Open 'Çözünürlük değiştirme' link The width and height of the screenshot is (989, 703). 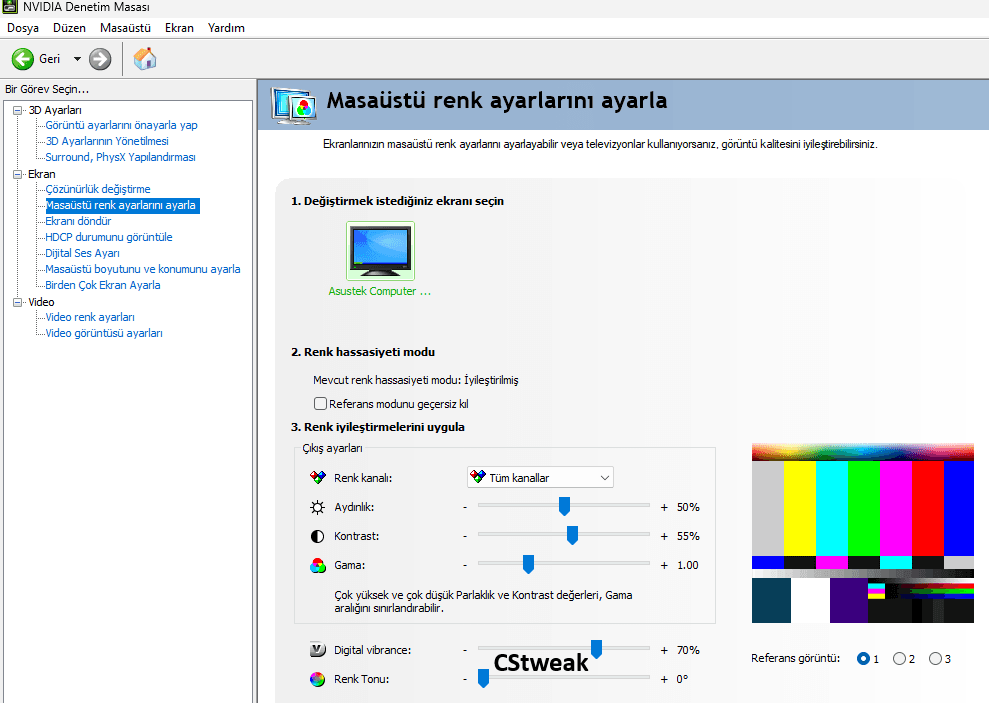click(98, 189)
